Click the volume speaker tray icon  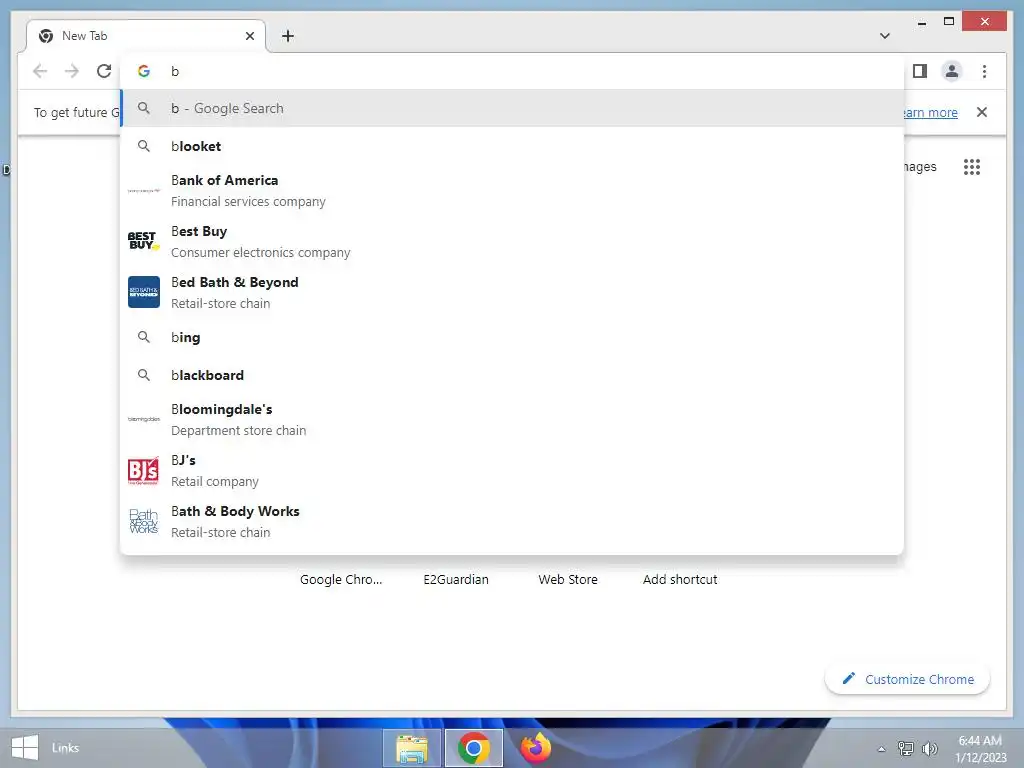coord(929,748)
